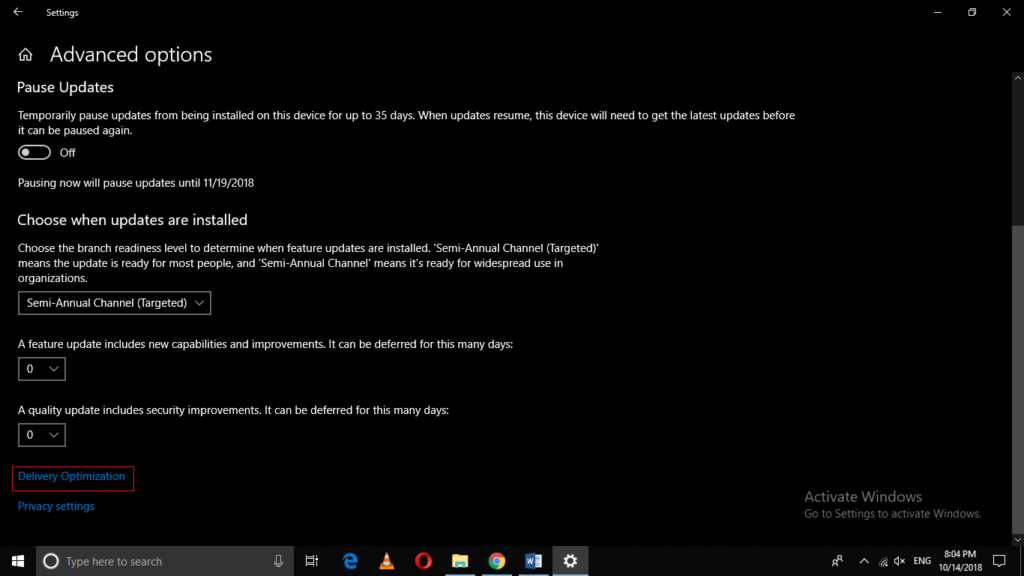
Task: Show hidden system tray icons
Action: tap(864, 561)
